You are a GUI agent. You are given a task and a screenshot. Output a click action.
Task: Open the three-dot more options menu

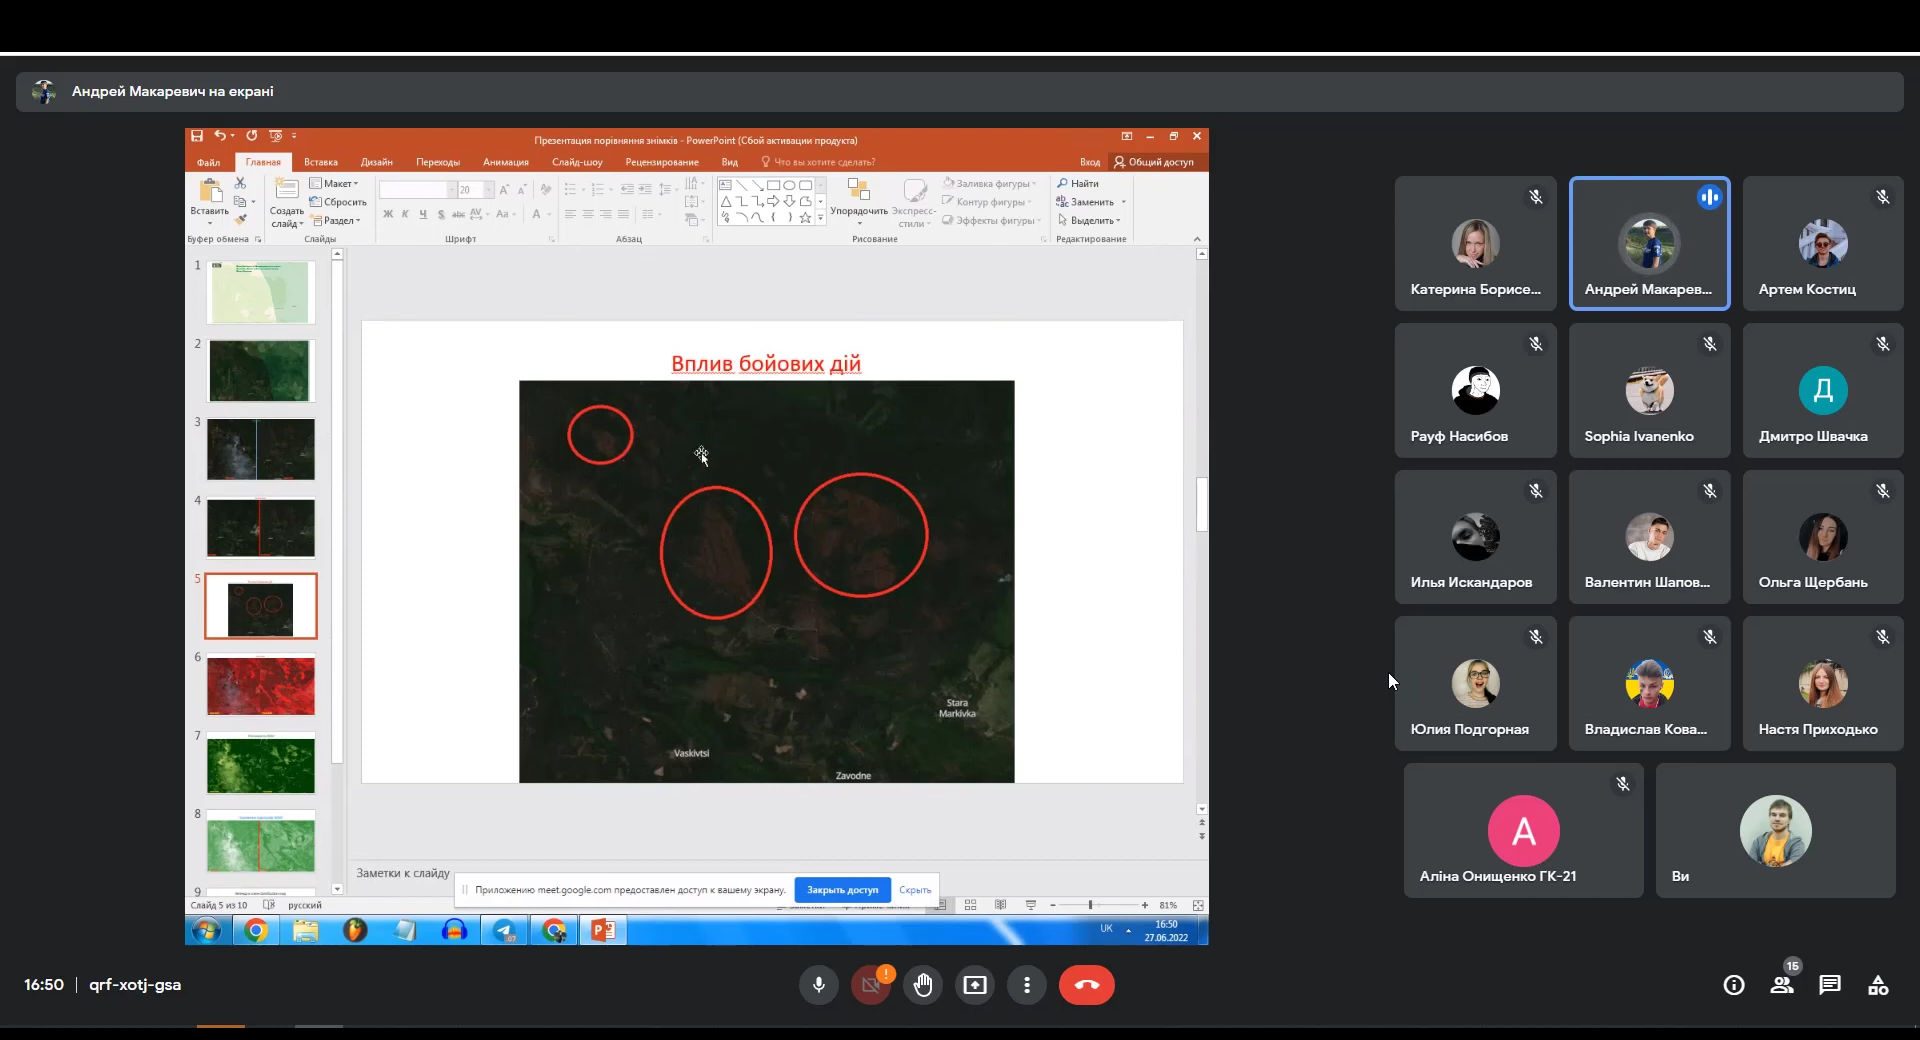pos(1026,985)
